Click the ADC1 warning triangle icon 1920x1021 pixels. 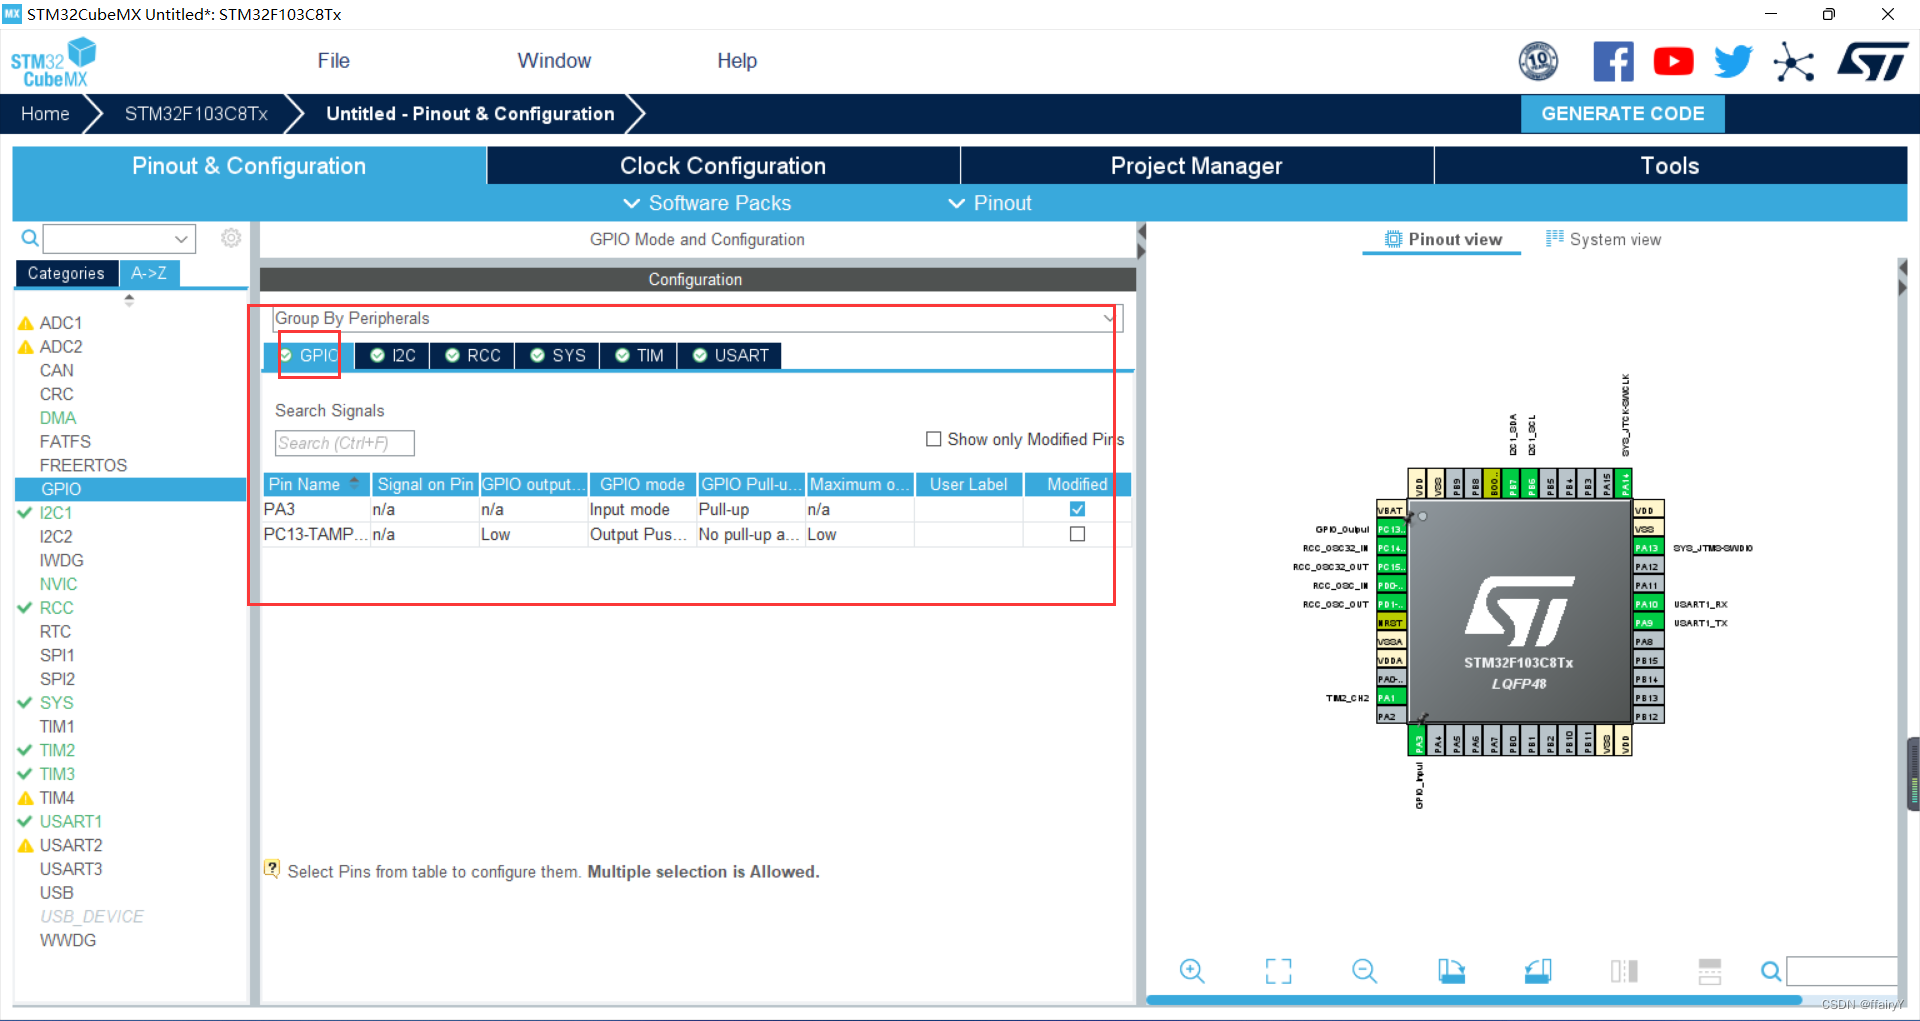(26, 323)
